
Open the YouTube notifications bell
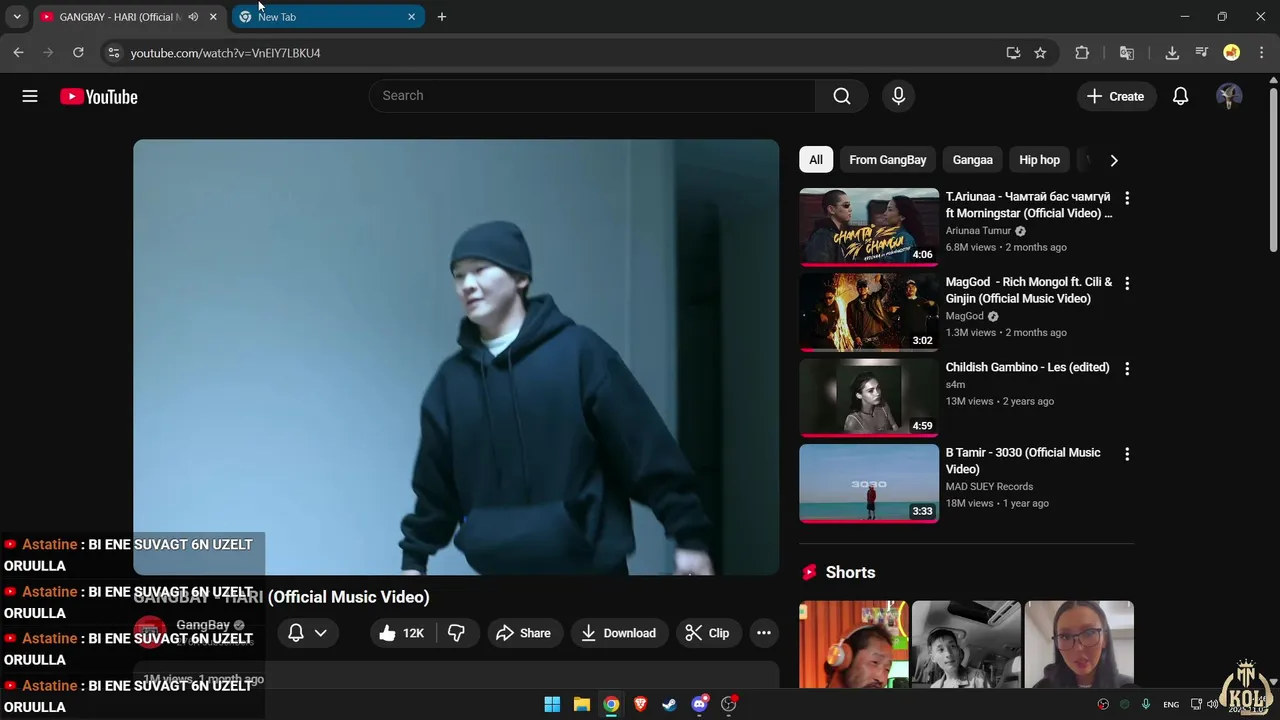pyautogui.click(x=1180, y=96)
